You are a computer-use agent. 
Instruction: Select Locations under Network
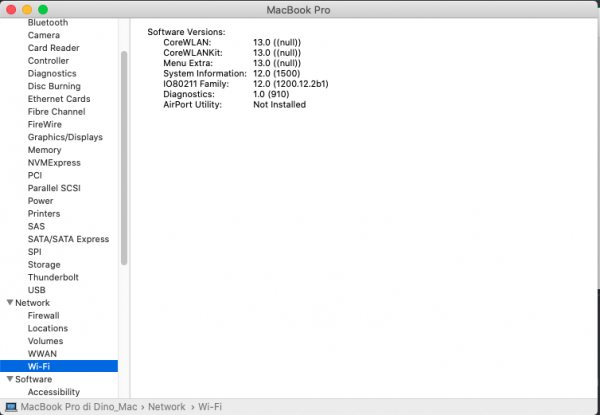(x=48, y=329)
